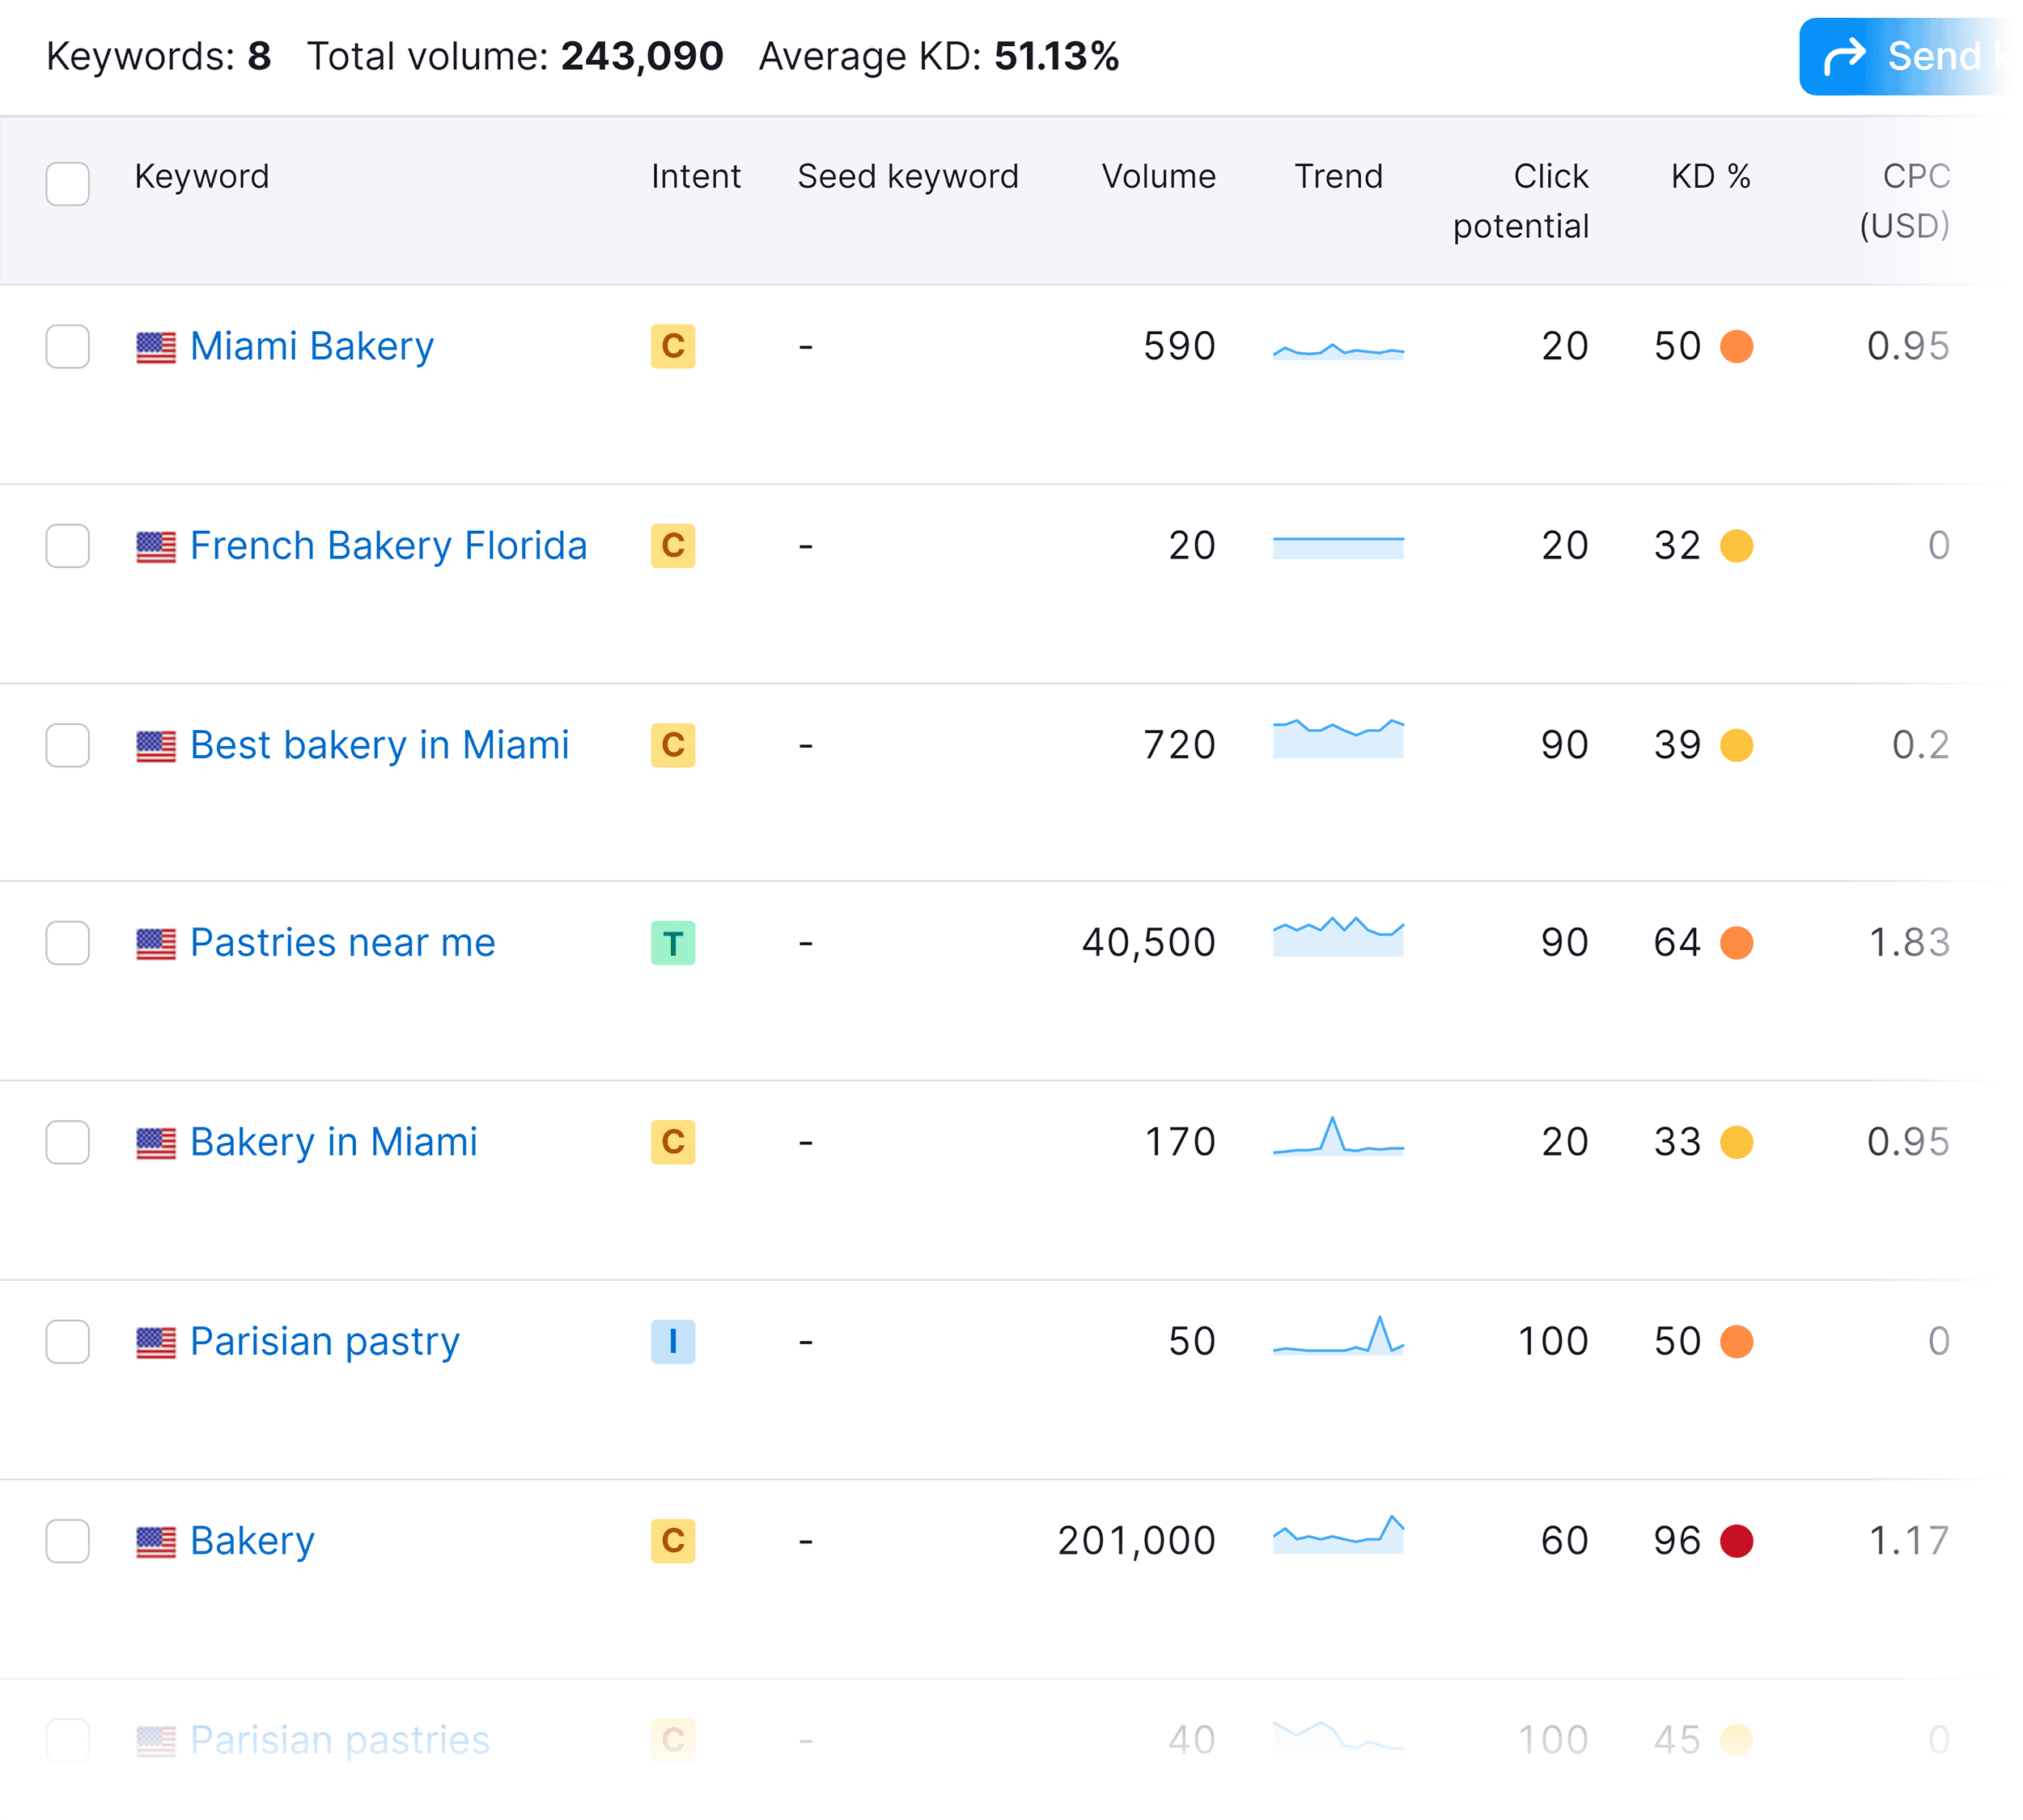
Task: Click the orange KD dot for Pastries near me
Action: tap(1737, 942)
